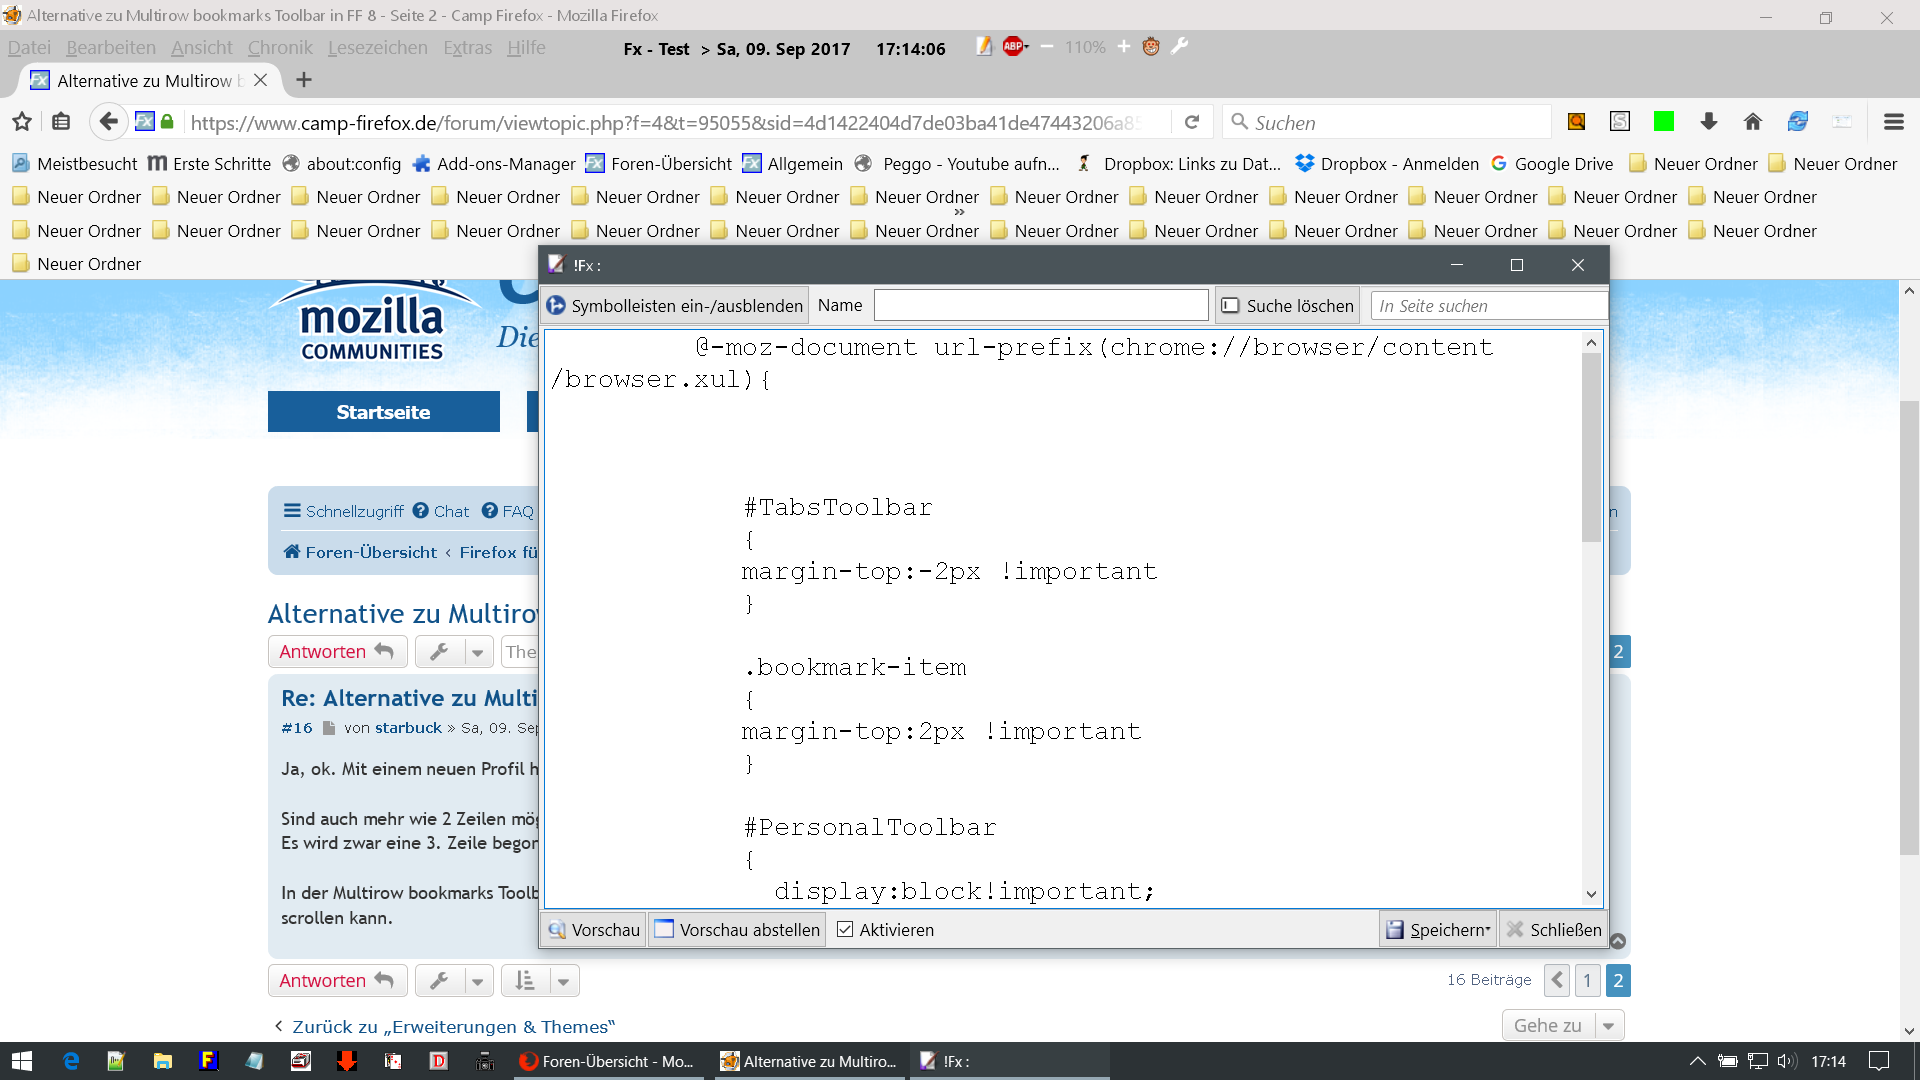Screen dimensions: 1920x1080
Task: Click the wrench icon in menu bar
Action: 1180,46
